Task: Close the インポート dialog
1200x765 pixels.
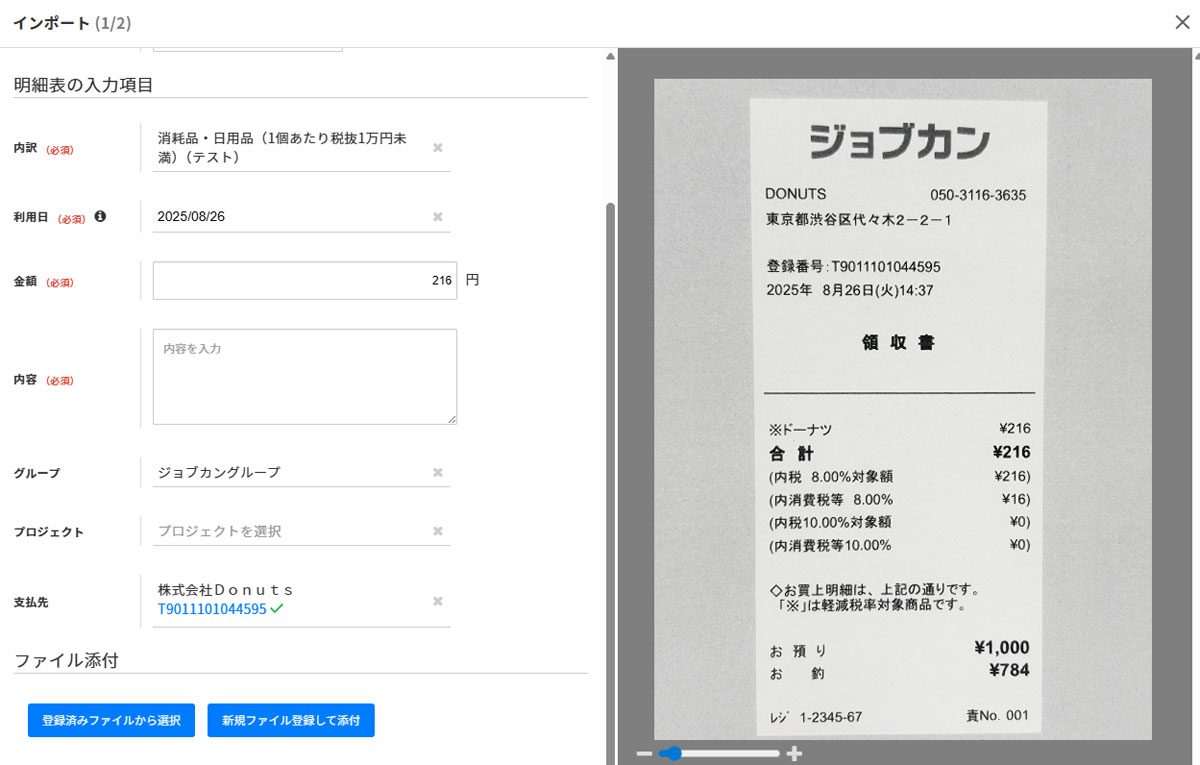Action: click(x=1182, y=22)
